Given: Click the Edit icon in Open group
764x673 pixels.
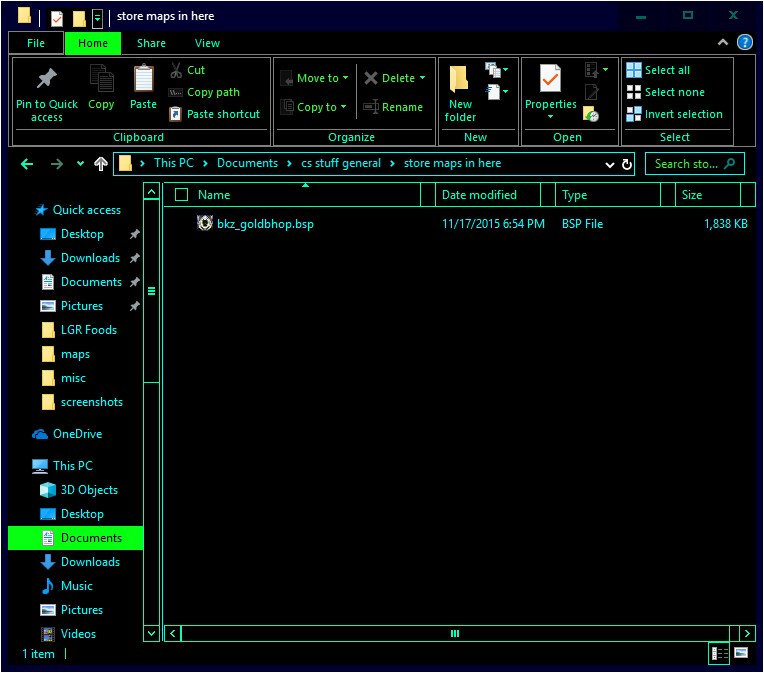Looking at the screenshot, I should click(x=592, y=91).
